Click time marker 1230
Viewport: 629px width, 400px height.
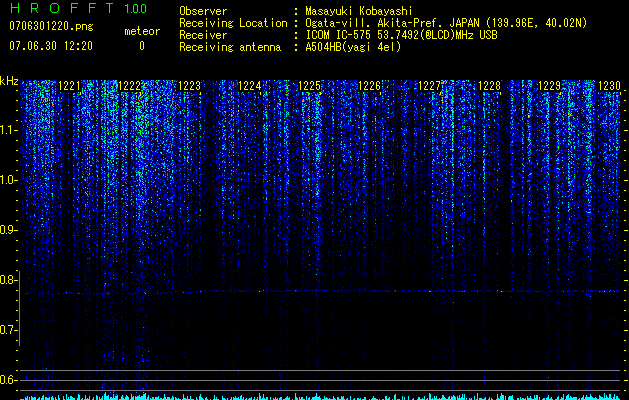[610, 86]
